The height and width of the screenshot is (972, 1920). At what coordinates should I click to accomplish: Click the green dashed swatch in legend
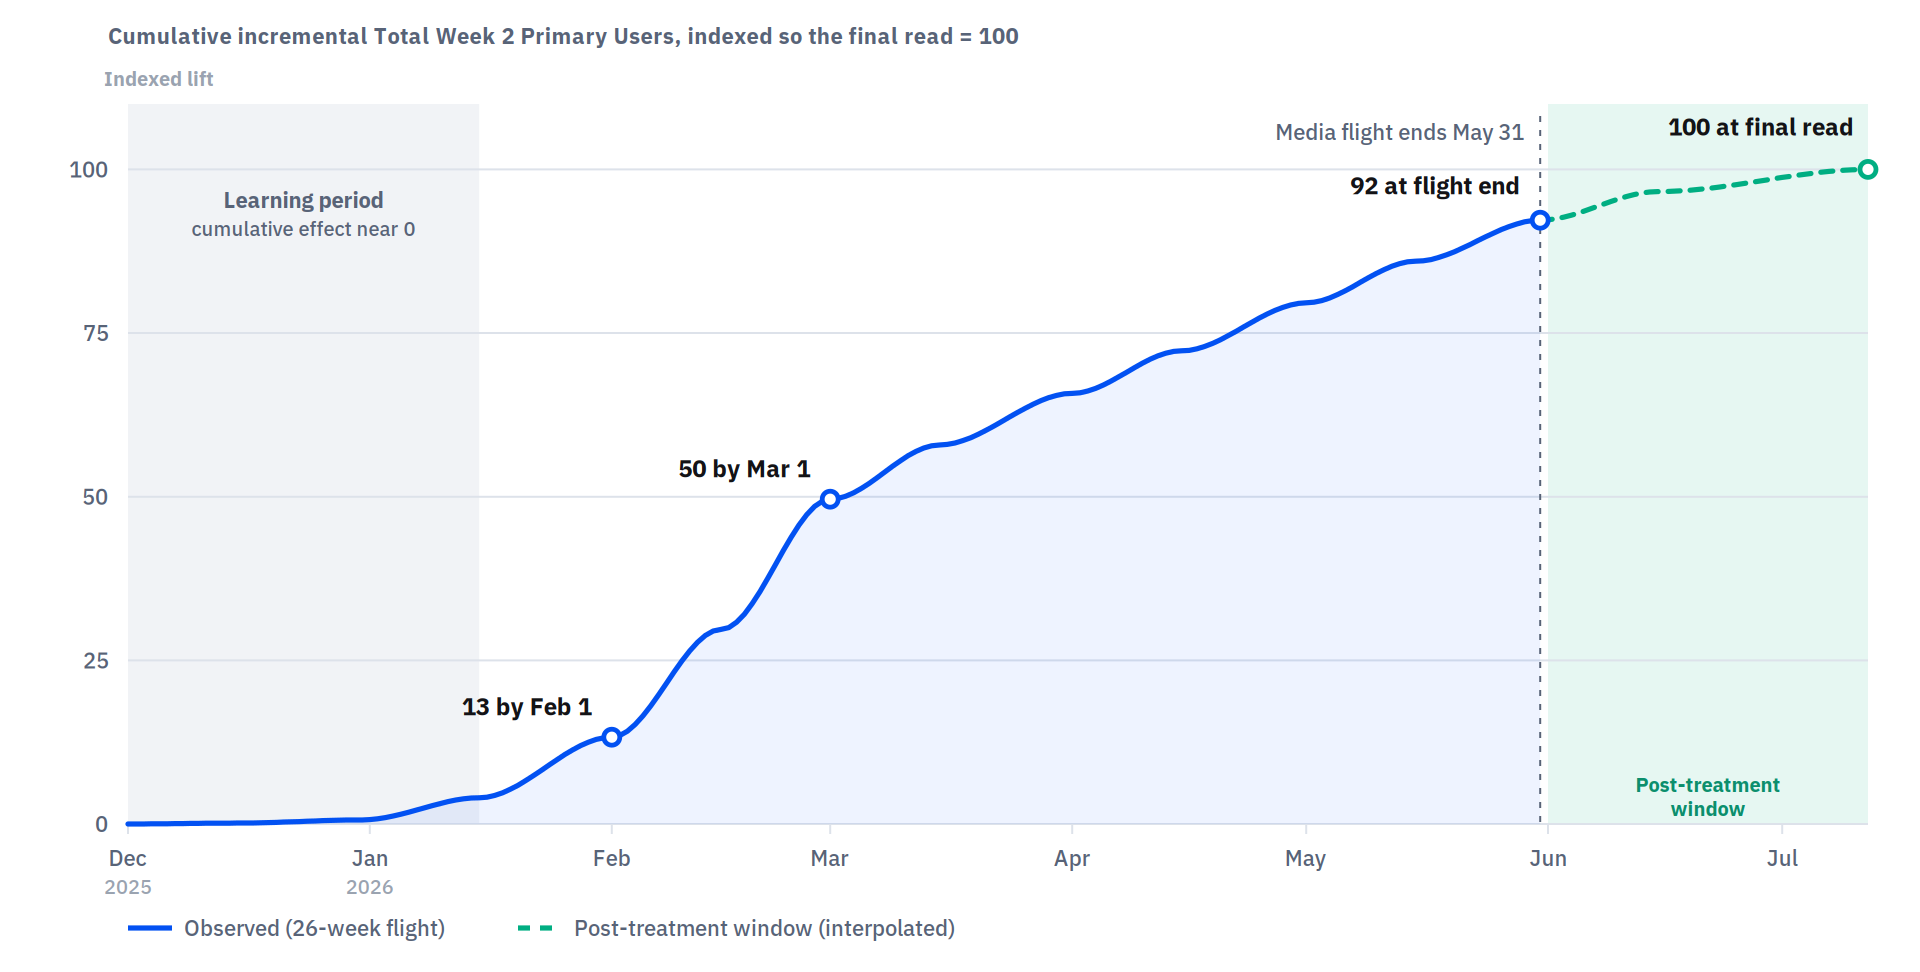click(536, 929)
